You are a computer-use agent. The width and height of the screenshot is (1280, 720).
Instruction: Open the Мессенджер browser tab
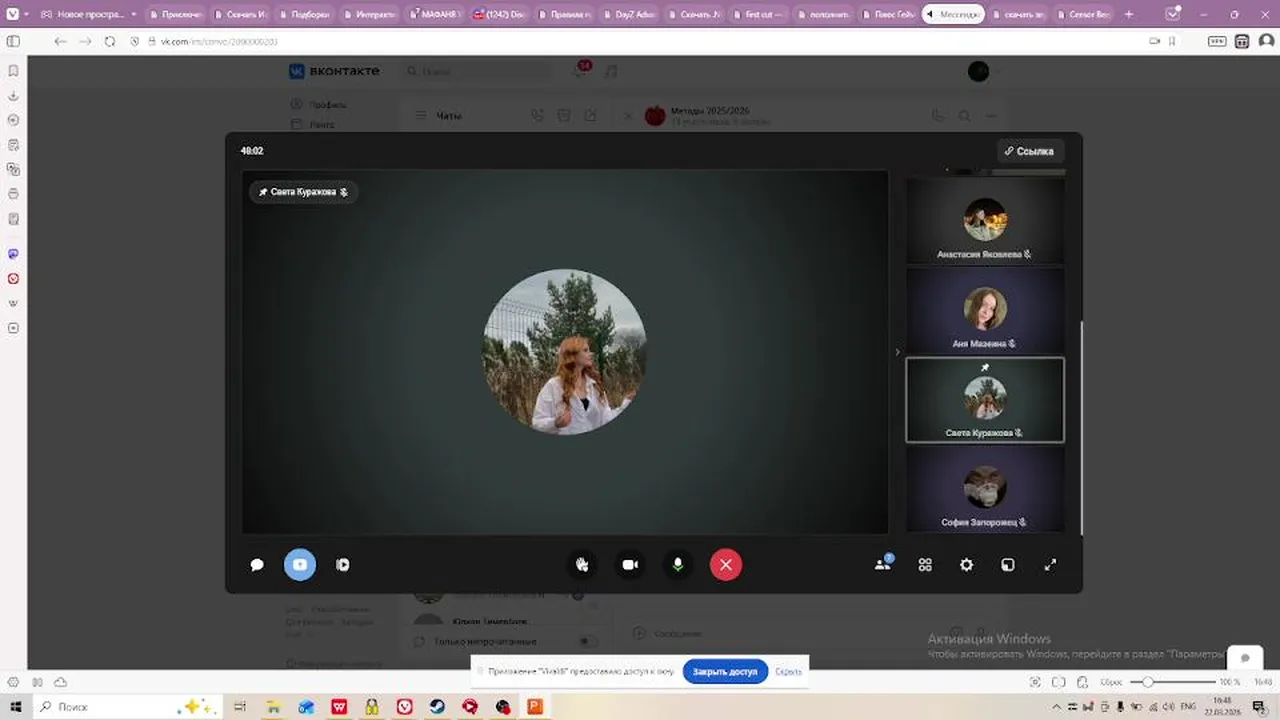pos(953,14)
